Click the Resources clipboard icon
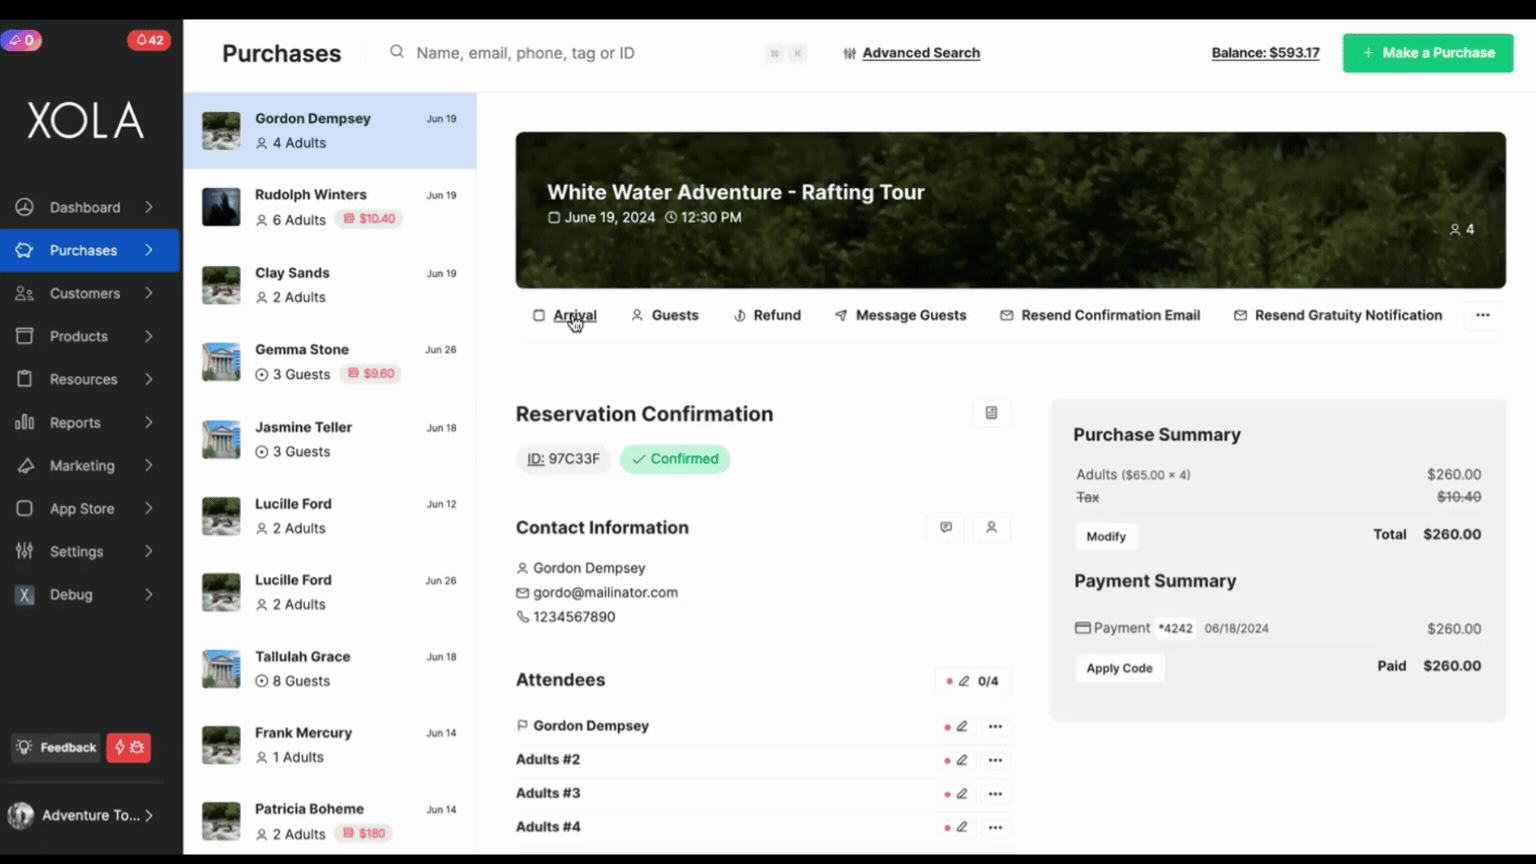This screenshot has width=1536, height=864. pos(25,379)
